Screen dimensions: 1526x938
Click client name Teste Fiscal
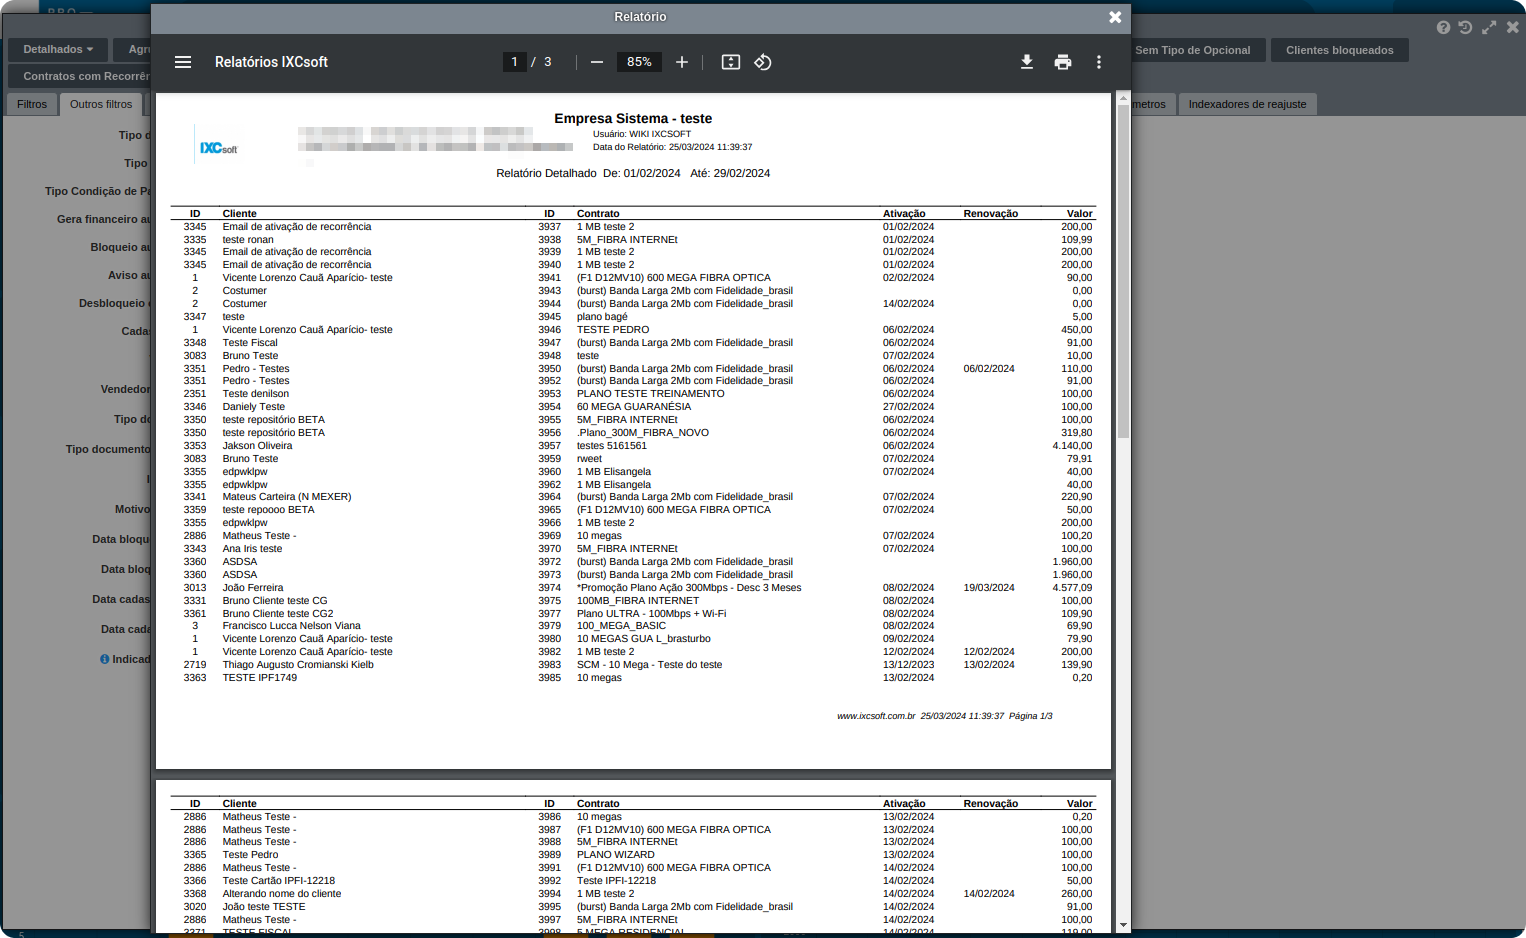pyautogui.click(x=250, y=343)
